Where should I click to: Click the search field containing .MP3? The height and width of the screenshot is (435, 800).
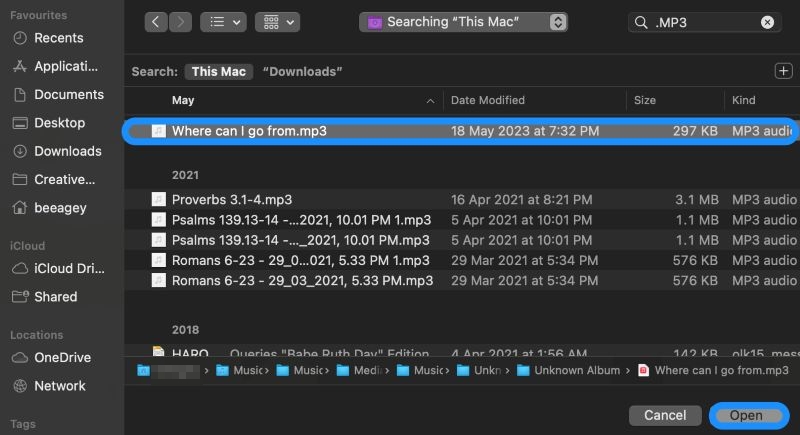[x=705, y=22]
